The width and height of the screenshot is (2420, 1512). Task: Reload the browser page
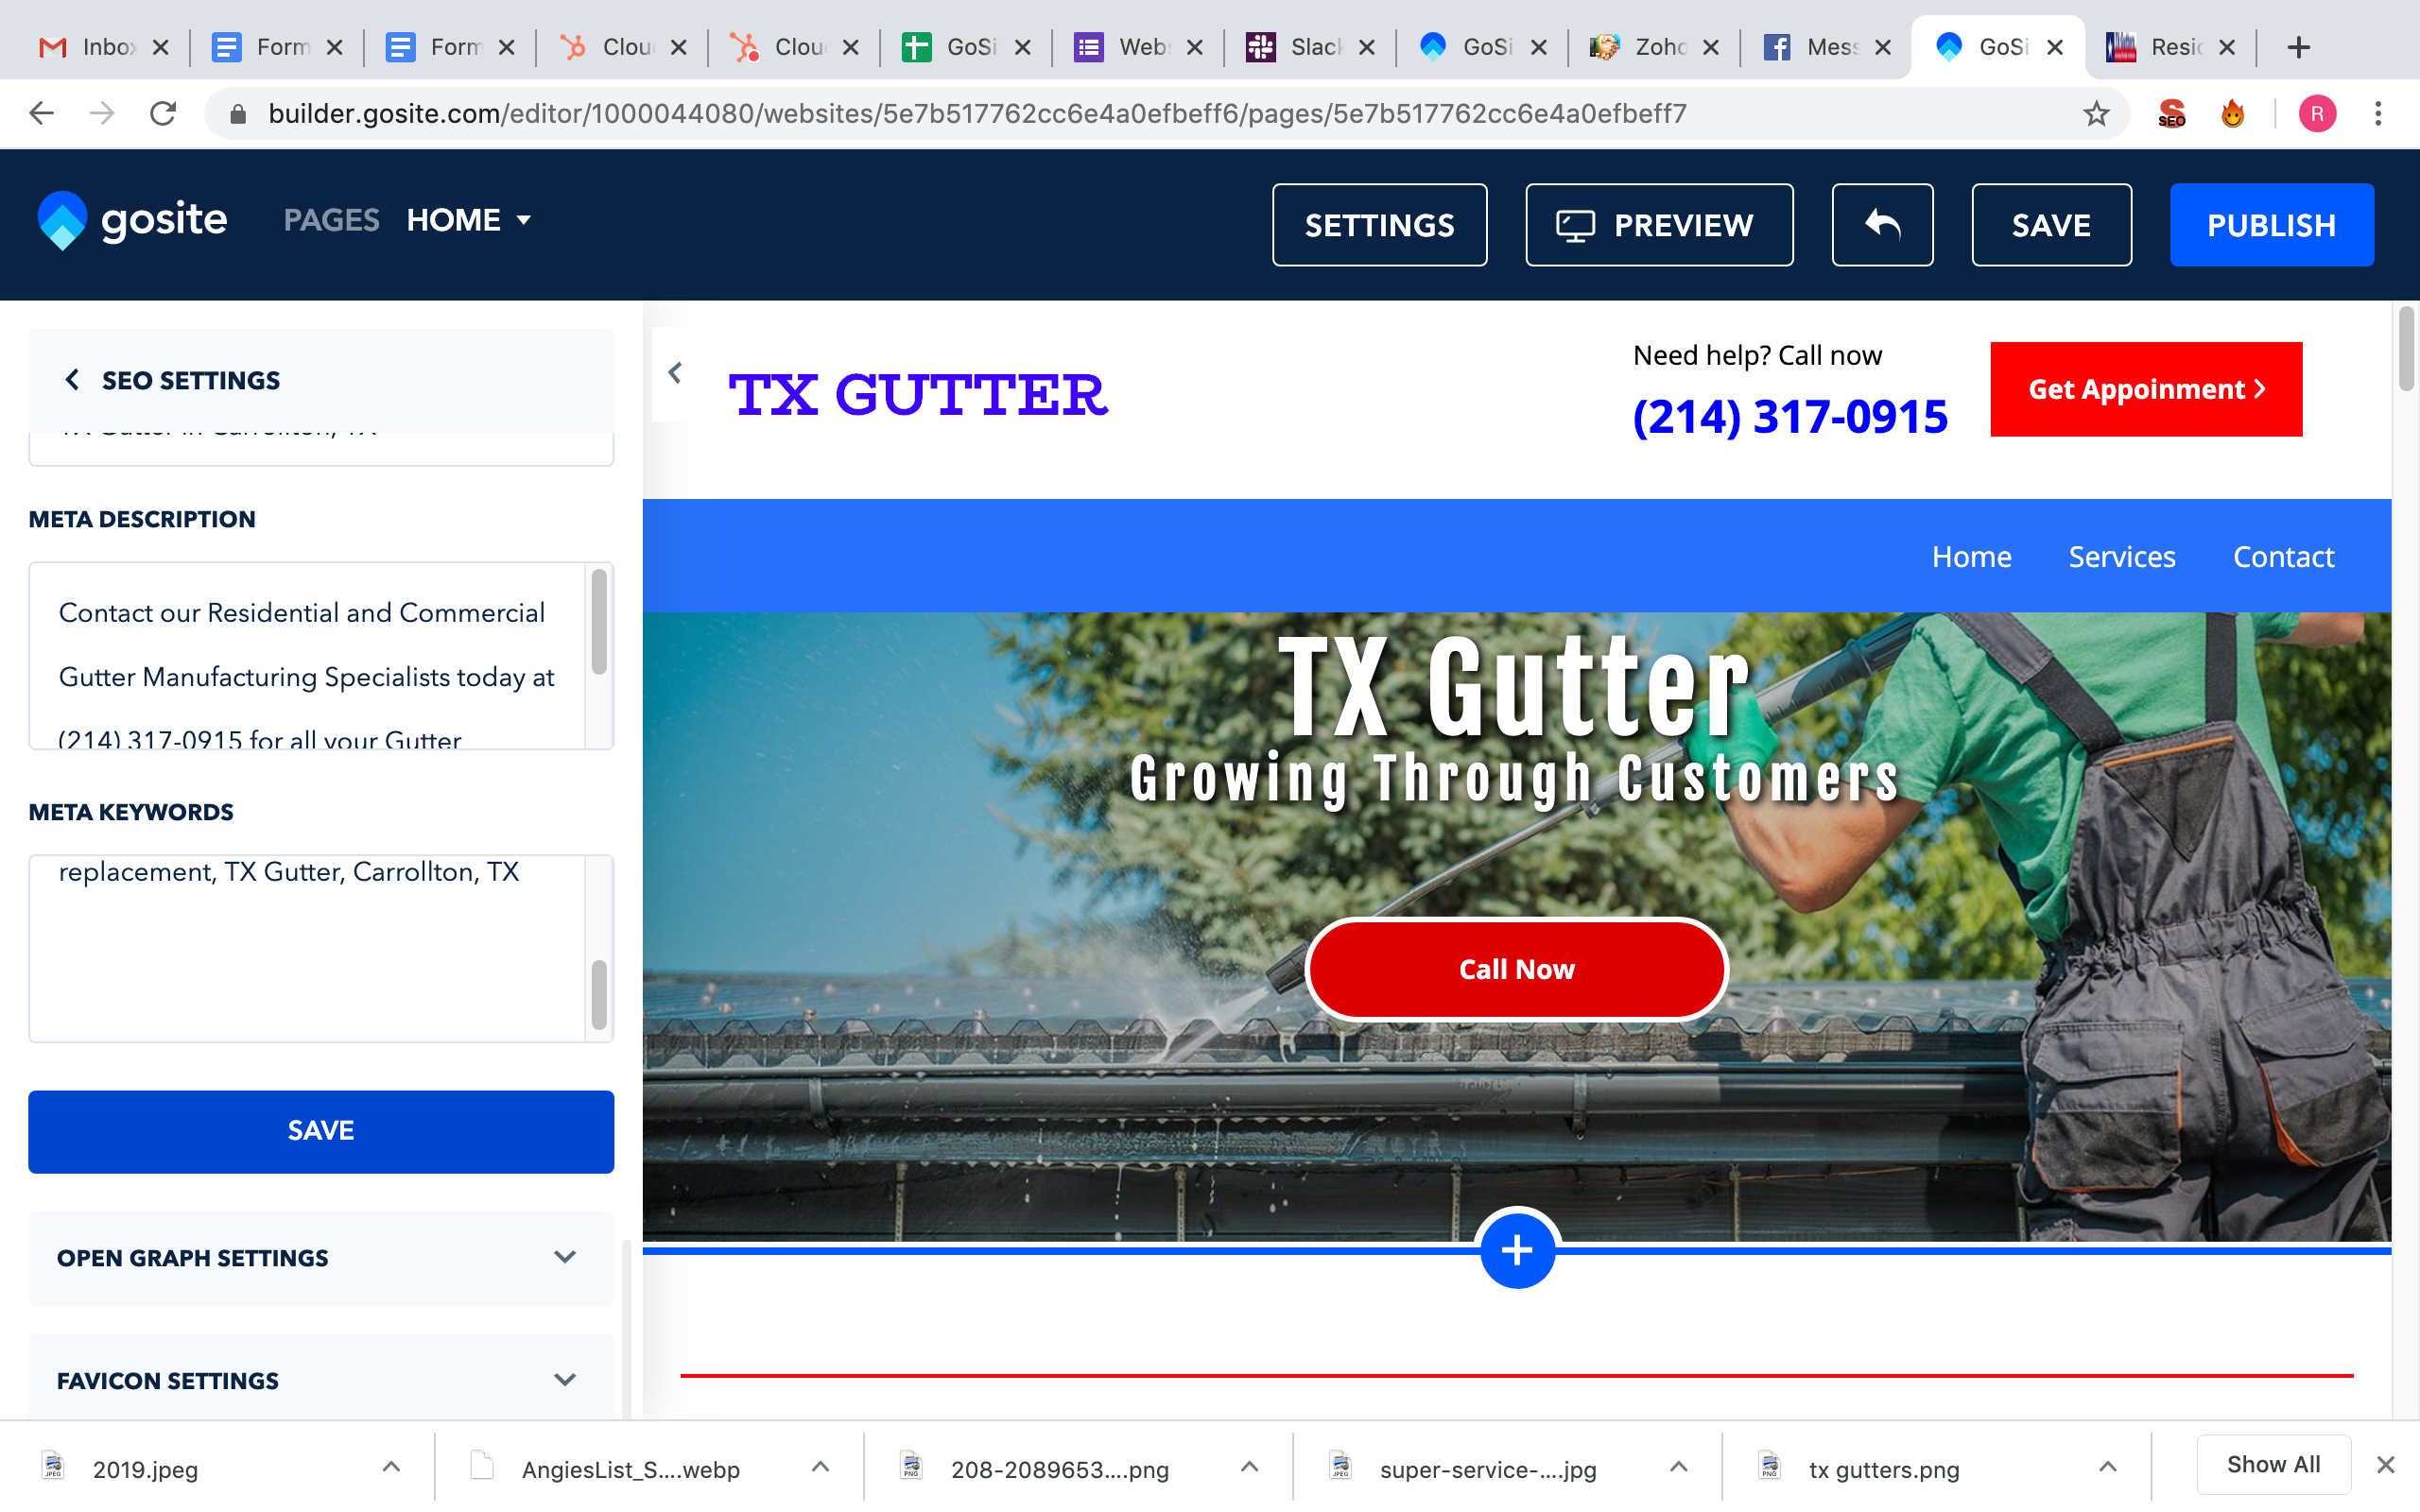coord(163,114)
